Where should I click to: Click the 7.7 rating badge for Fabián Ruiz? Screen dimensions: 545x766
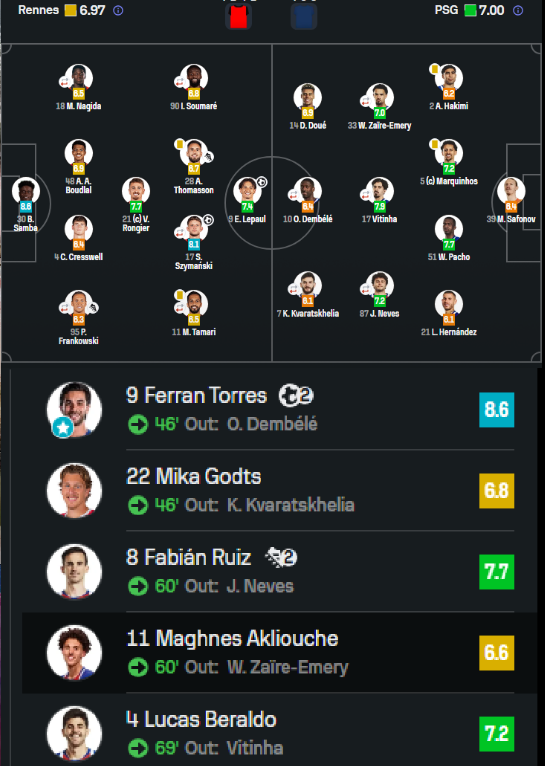coord(497,572)
